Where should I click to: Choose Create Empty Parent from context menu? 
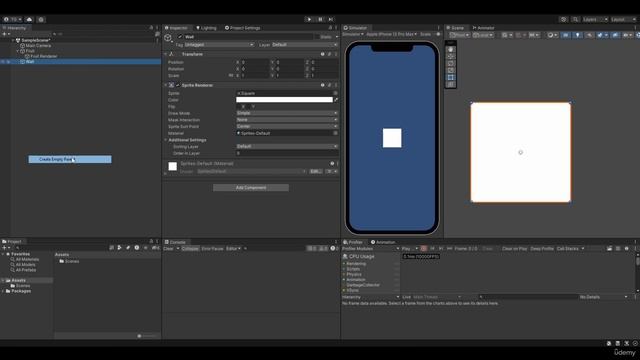[x=70, y=159]
